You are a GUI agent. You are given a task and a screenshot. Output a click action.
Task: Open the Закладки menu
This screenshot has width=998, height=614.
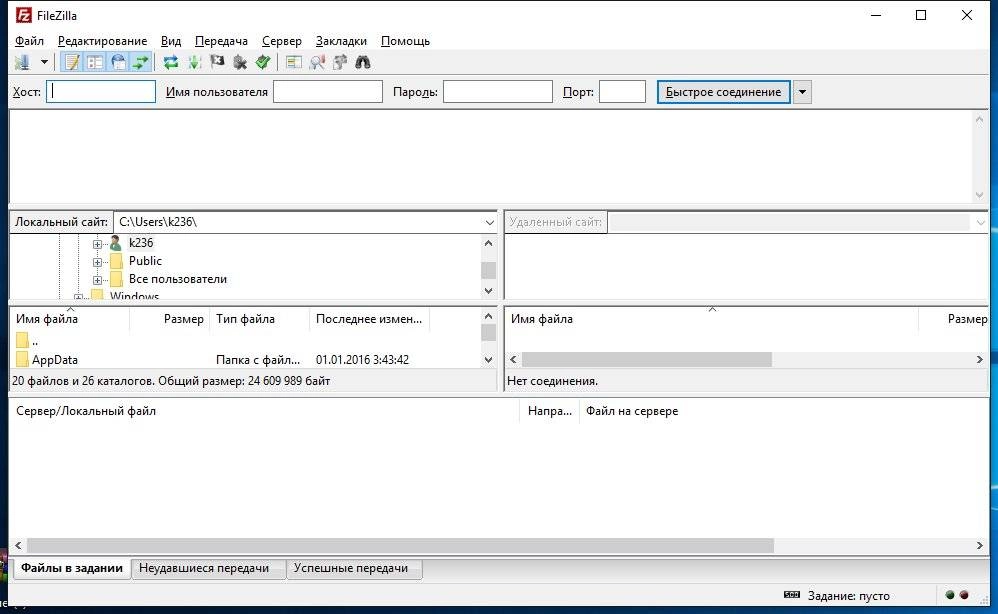point(341,41)
